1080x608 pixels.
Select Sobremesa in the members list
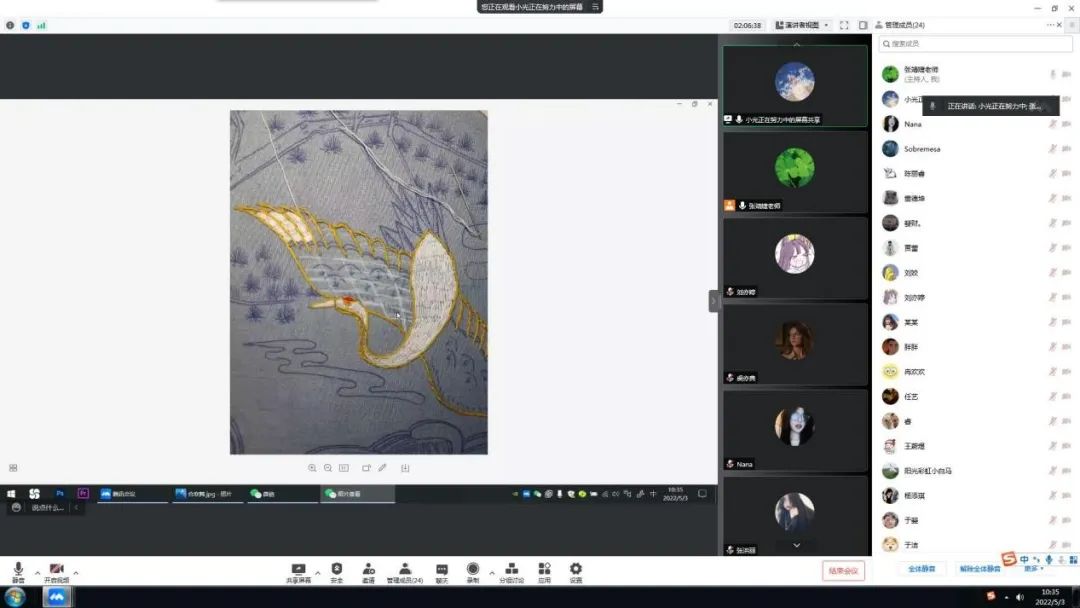pos(977,149)
